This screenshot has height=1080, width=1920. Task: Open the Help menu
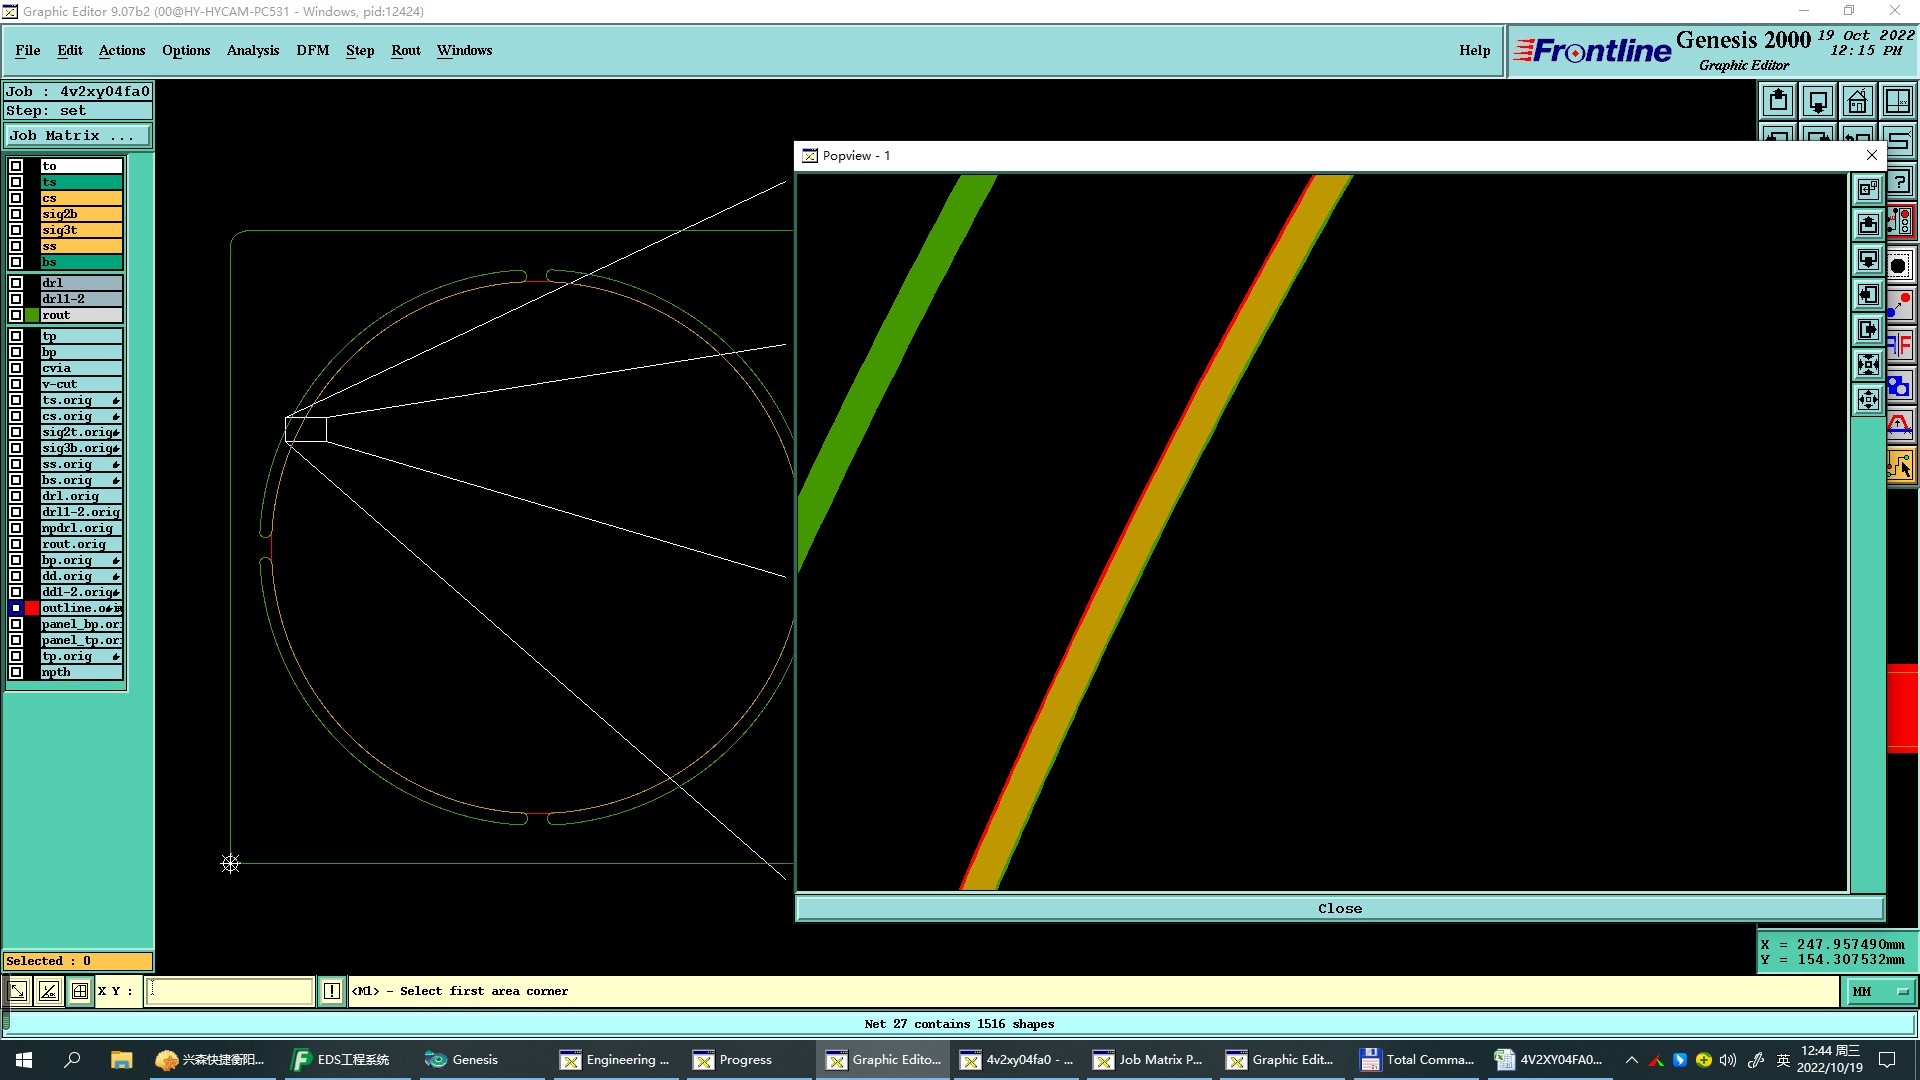click(1475, 50)
